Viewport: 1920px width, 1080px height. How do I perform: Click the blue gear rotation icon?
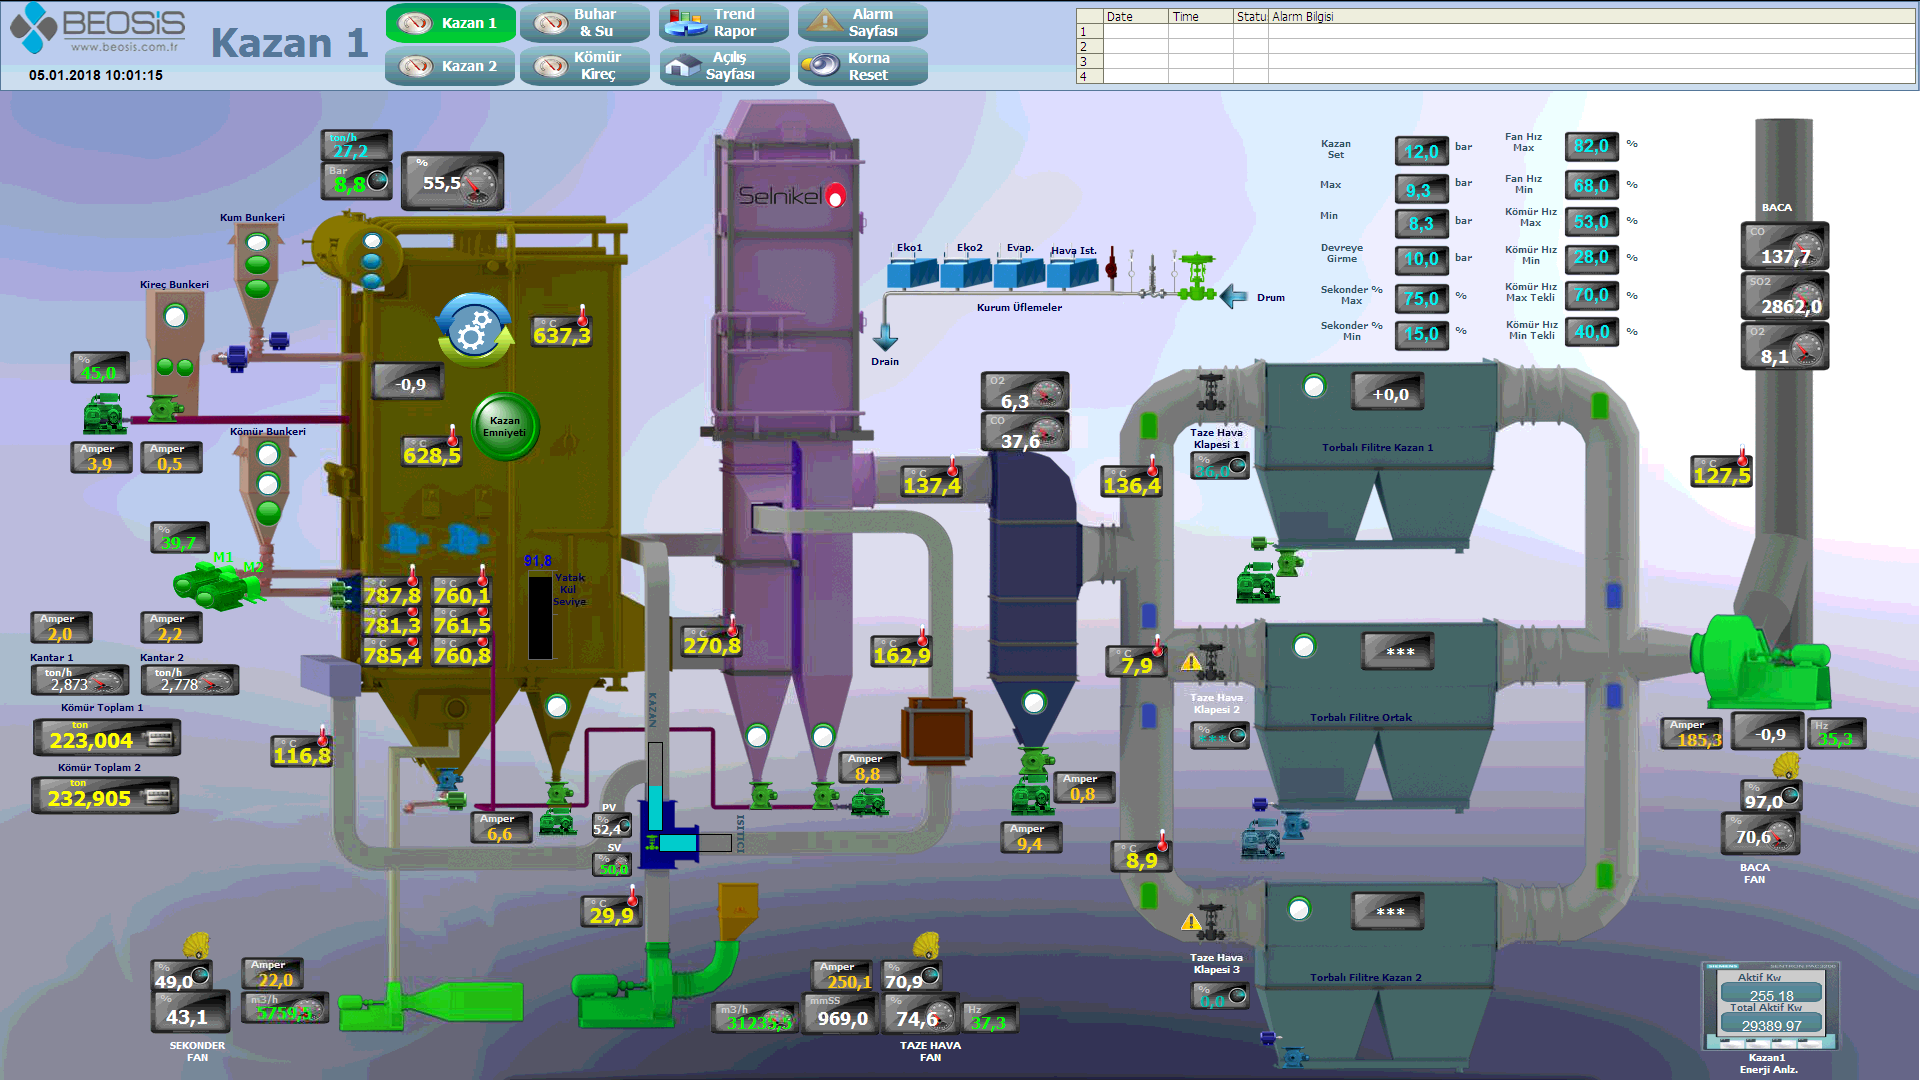coord(474,330)
